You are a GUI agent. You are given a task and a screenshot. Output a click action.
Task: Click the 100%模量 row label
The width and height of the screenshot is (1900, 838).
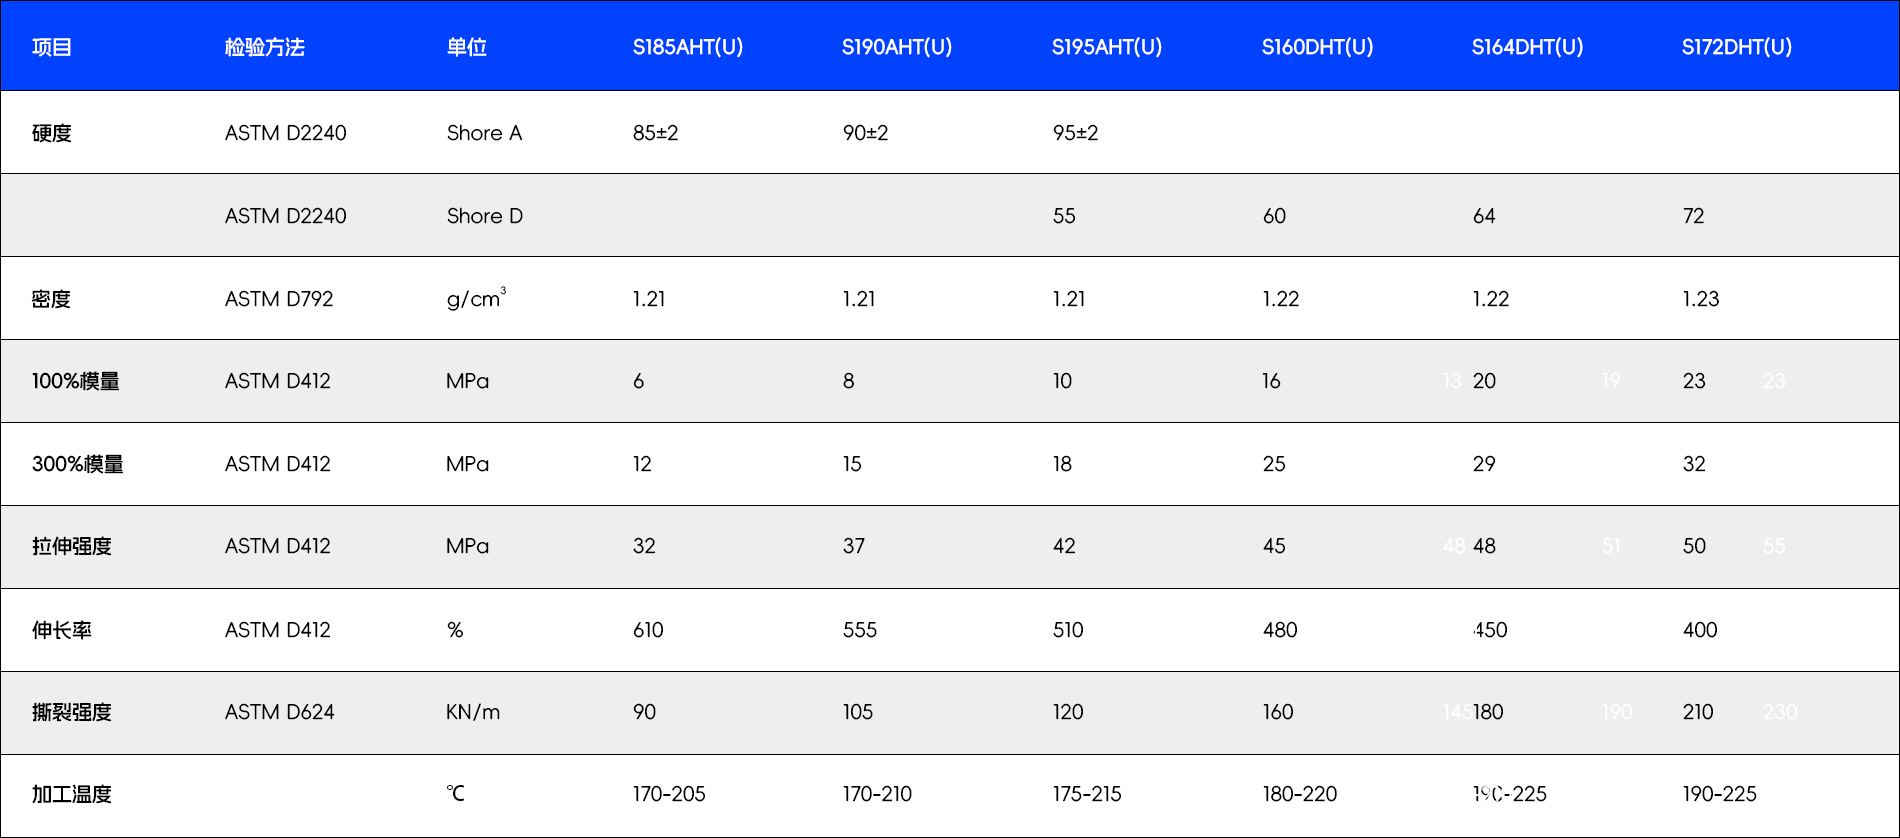coord(76,381)
